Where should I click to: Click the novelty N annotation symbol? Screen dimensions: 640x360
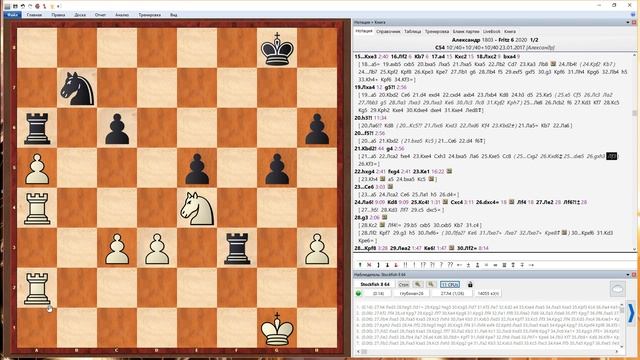tap(369, 265)
